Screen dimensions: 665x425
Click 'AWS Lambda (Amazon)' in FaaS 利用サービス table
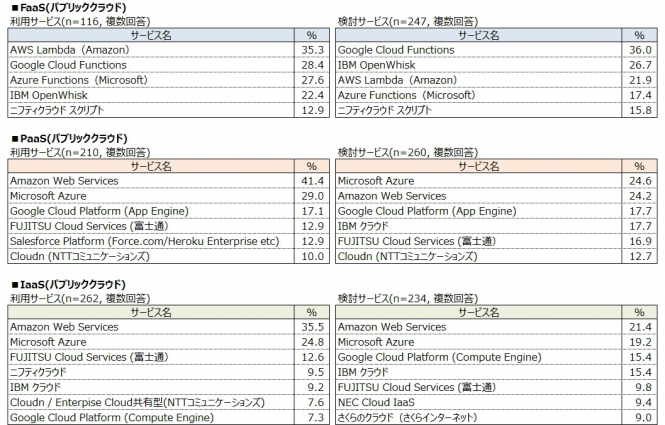(70, 50)
